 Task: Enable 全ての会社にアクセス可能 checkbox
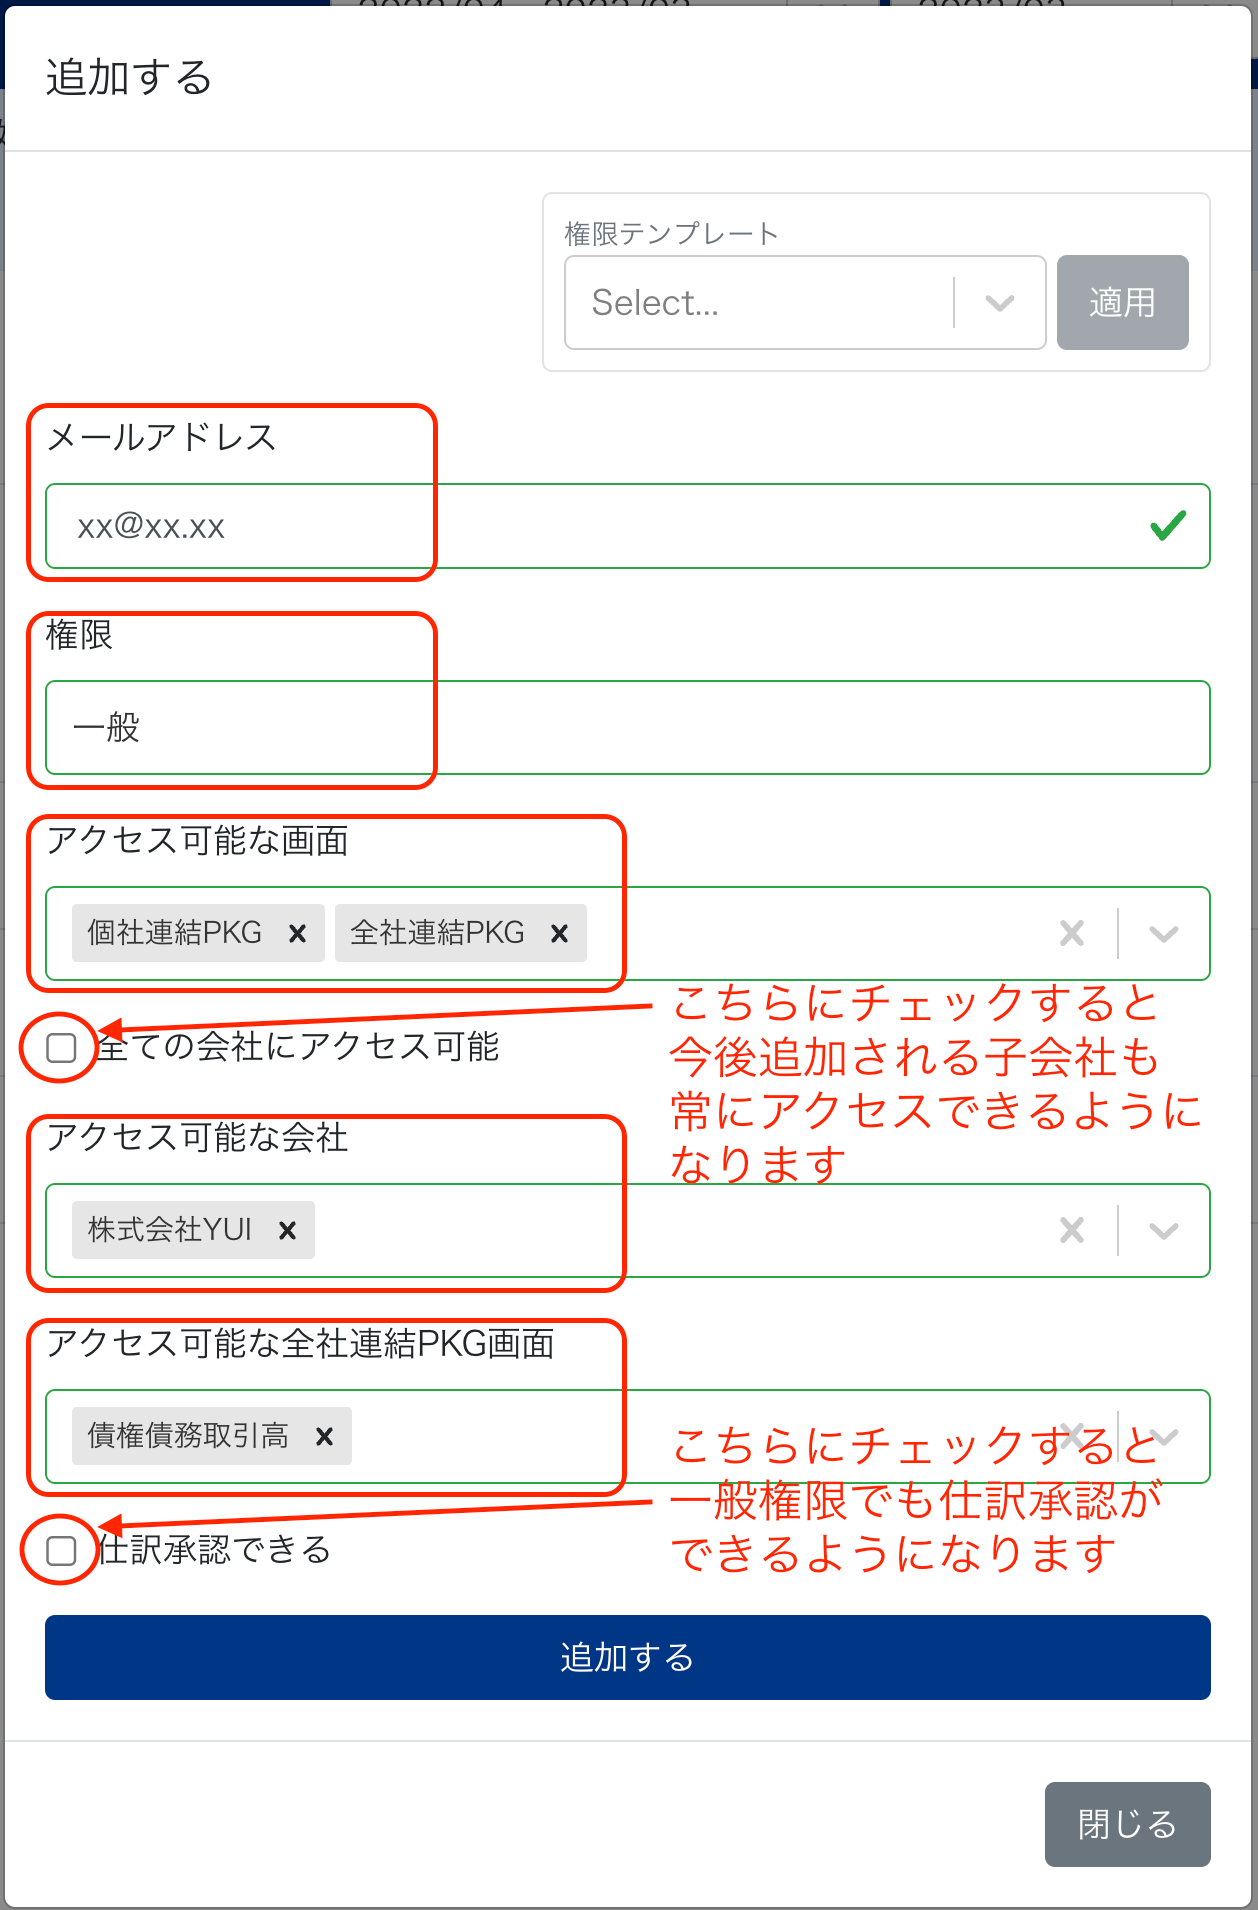[x=62, y=1048]
